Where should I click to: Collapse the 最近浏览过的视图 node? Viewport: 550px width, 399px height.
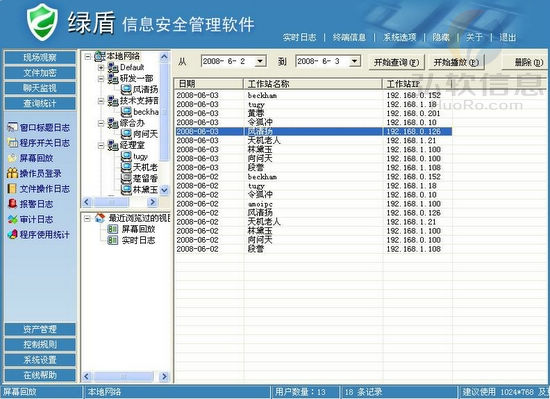[87, 218]
